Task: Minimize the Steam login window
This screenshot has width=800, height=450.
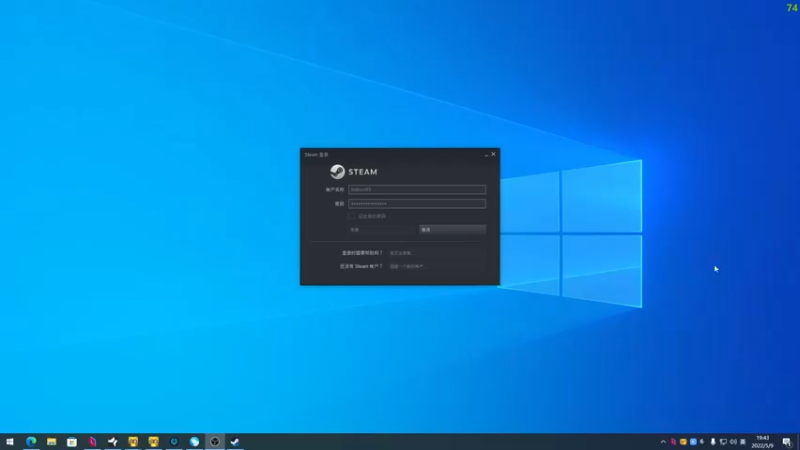Action: [486, 155]
